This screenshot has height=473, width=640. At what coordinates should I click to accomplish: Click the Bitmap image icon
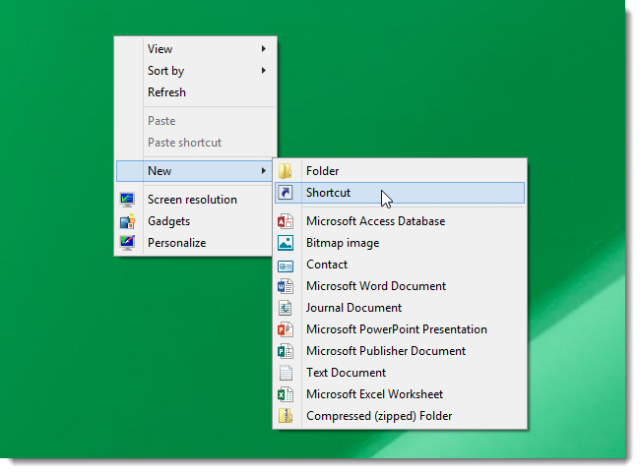[286, 243]
